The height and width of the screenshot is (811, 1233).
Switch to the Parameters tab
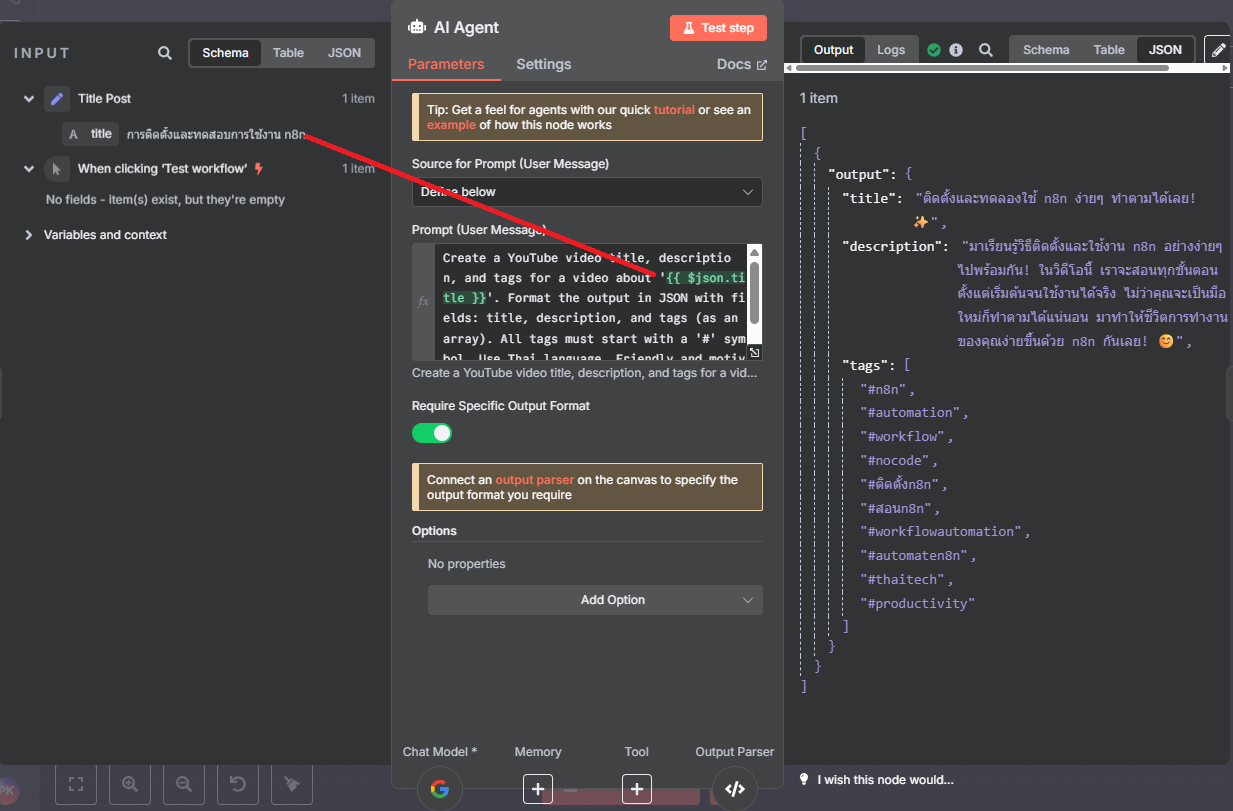[446, 64]
